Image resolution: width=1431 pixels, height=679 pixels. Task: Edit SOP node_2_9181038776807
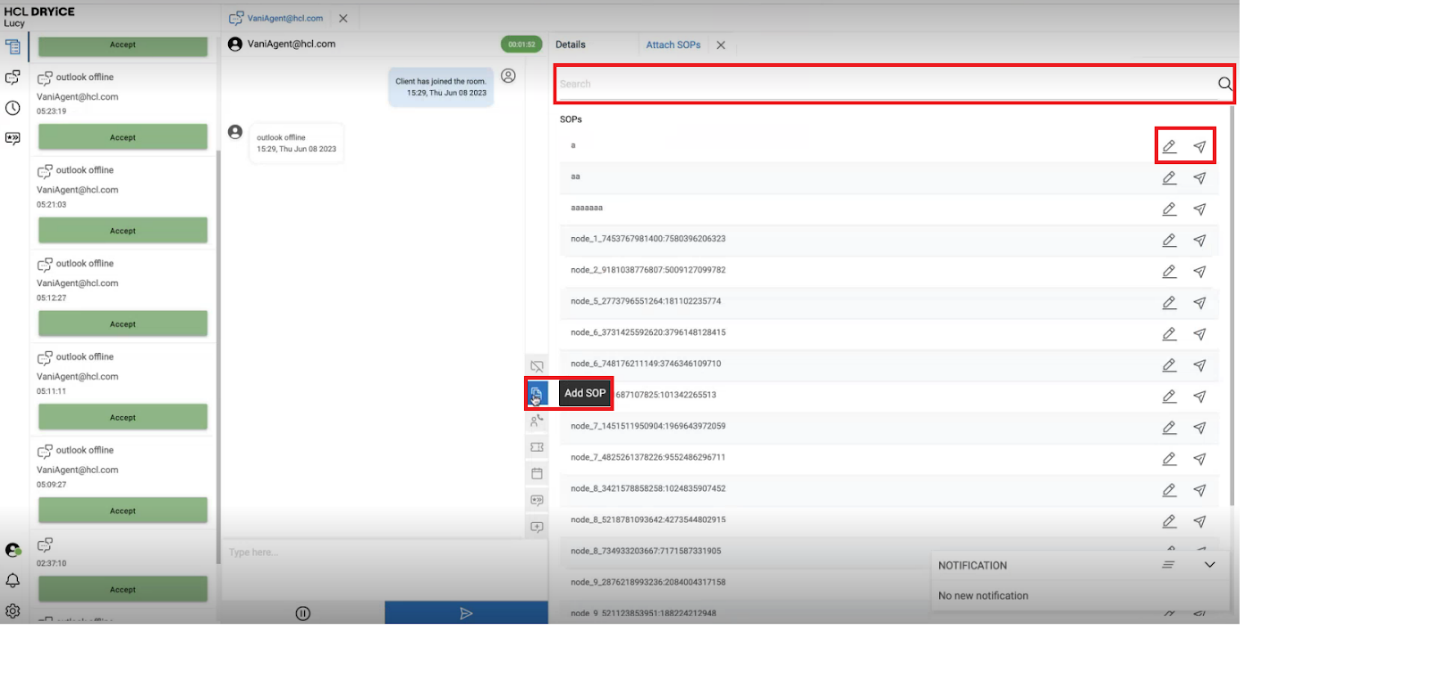click(1169, 271)
